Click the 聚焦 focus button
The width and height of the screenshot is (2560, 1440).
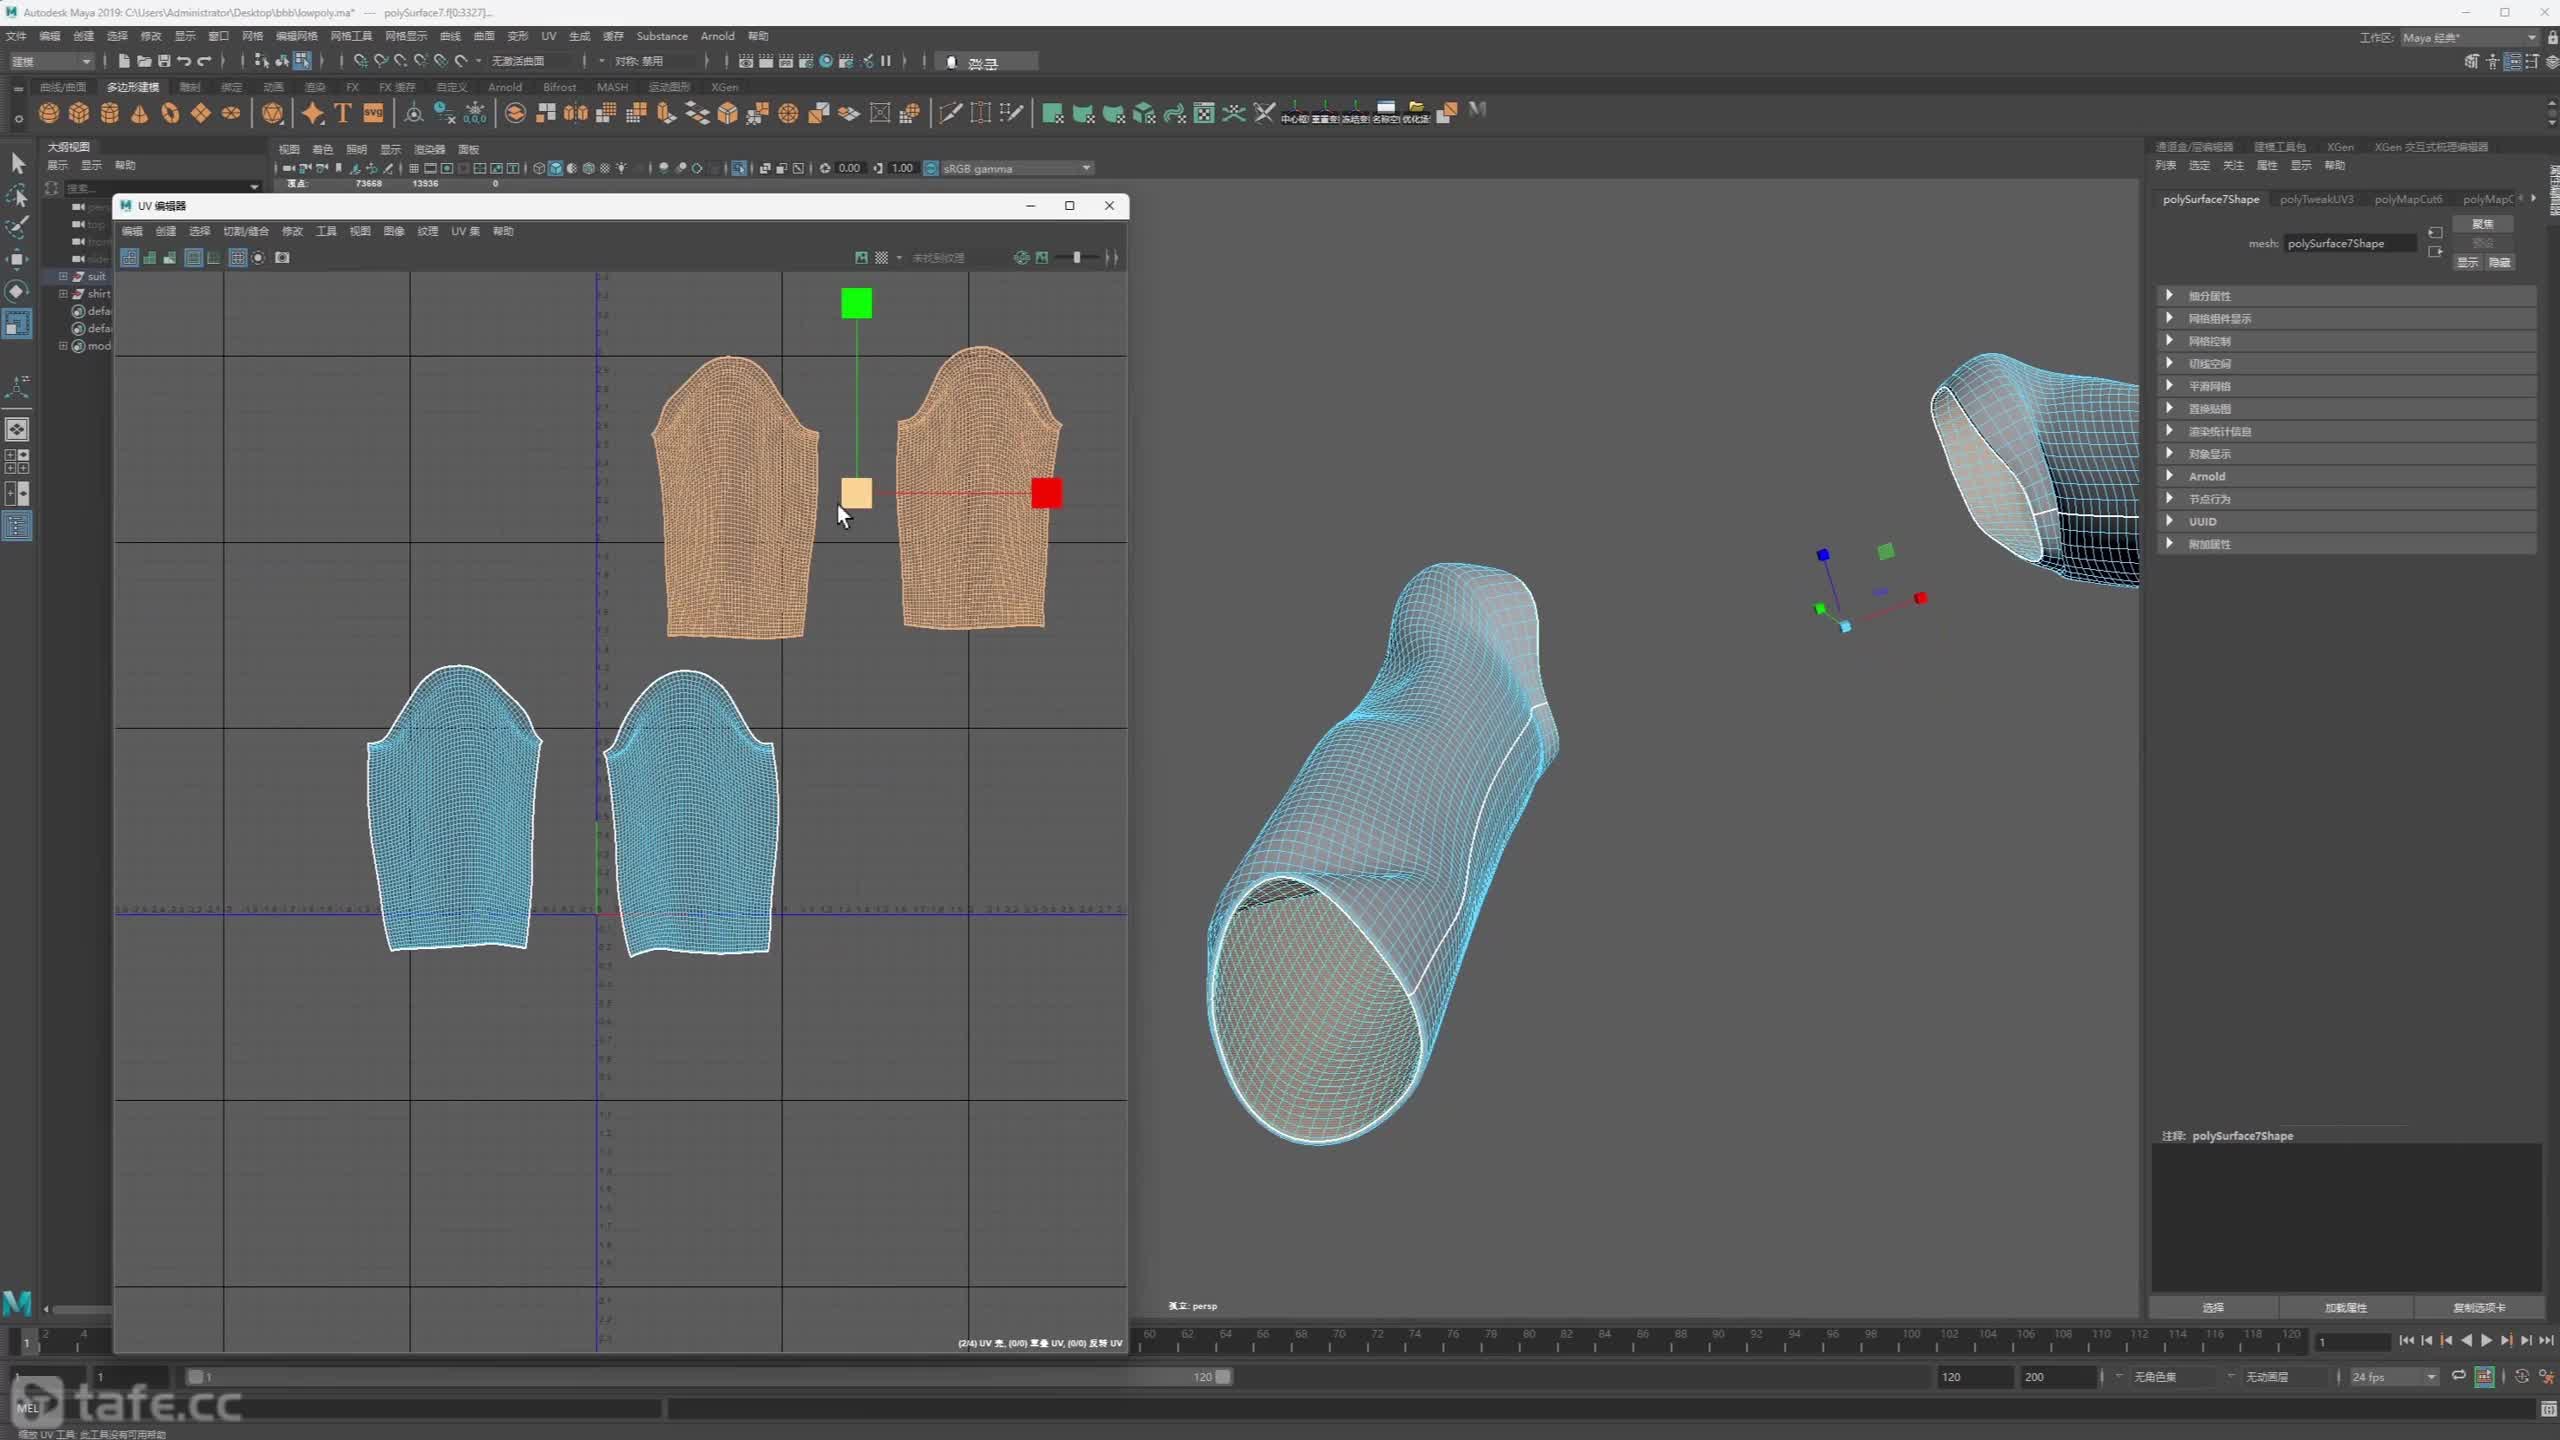(2482, 224)
